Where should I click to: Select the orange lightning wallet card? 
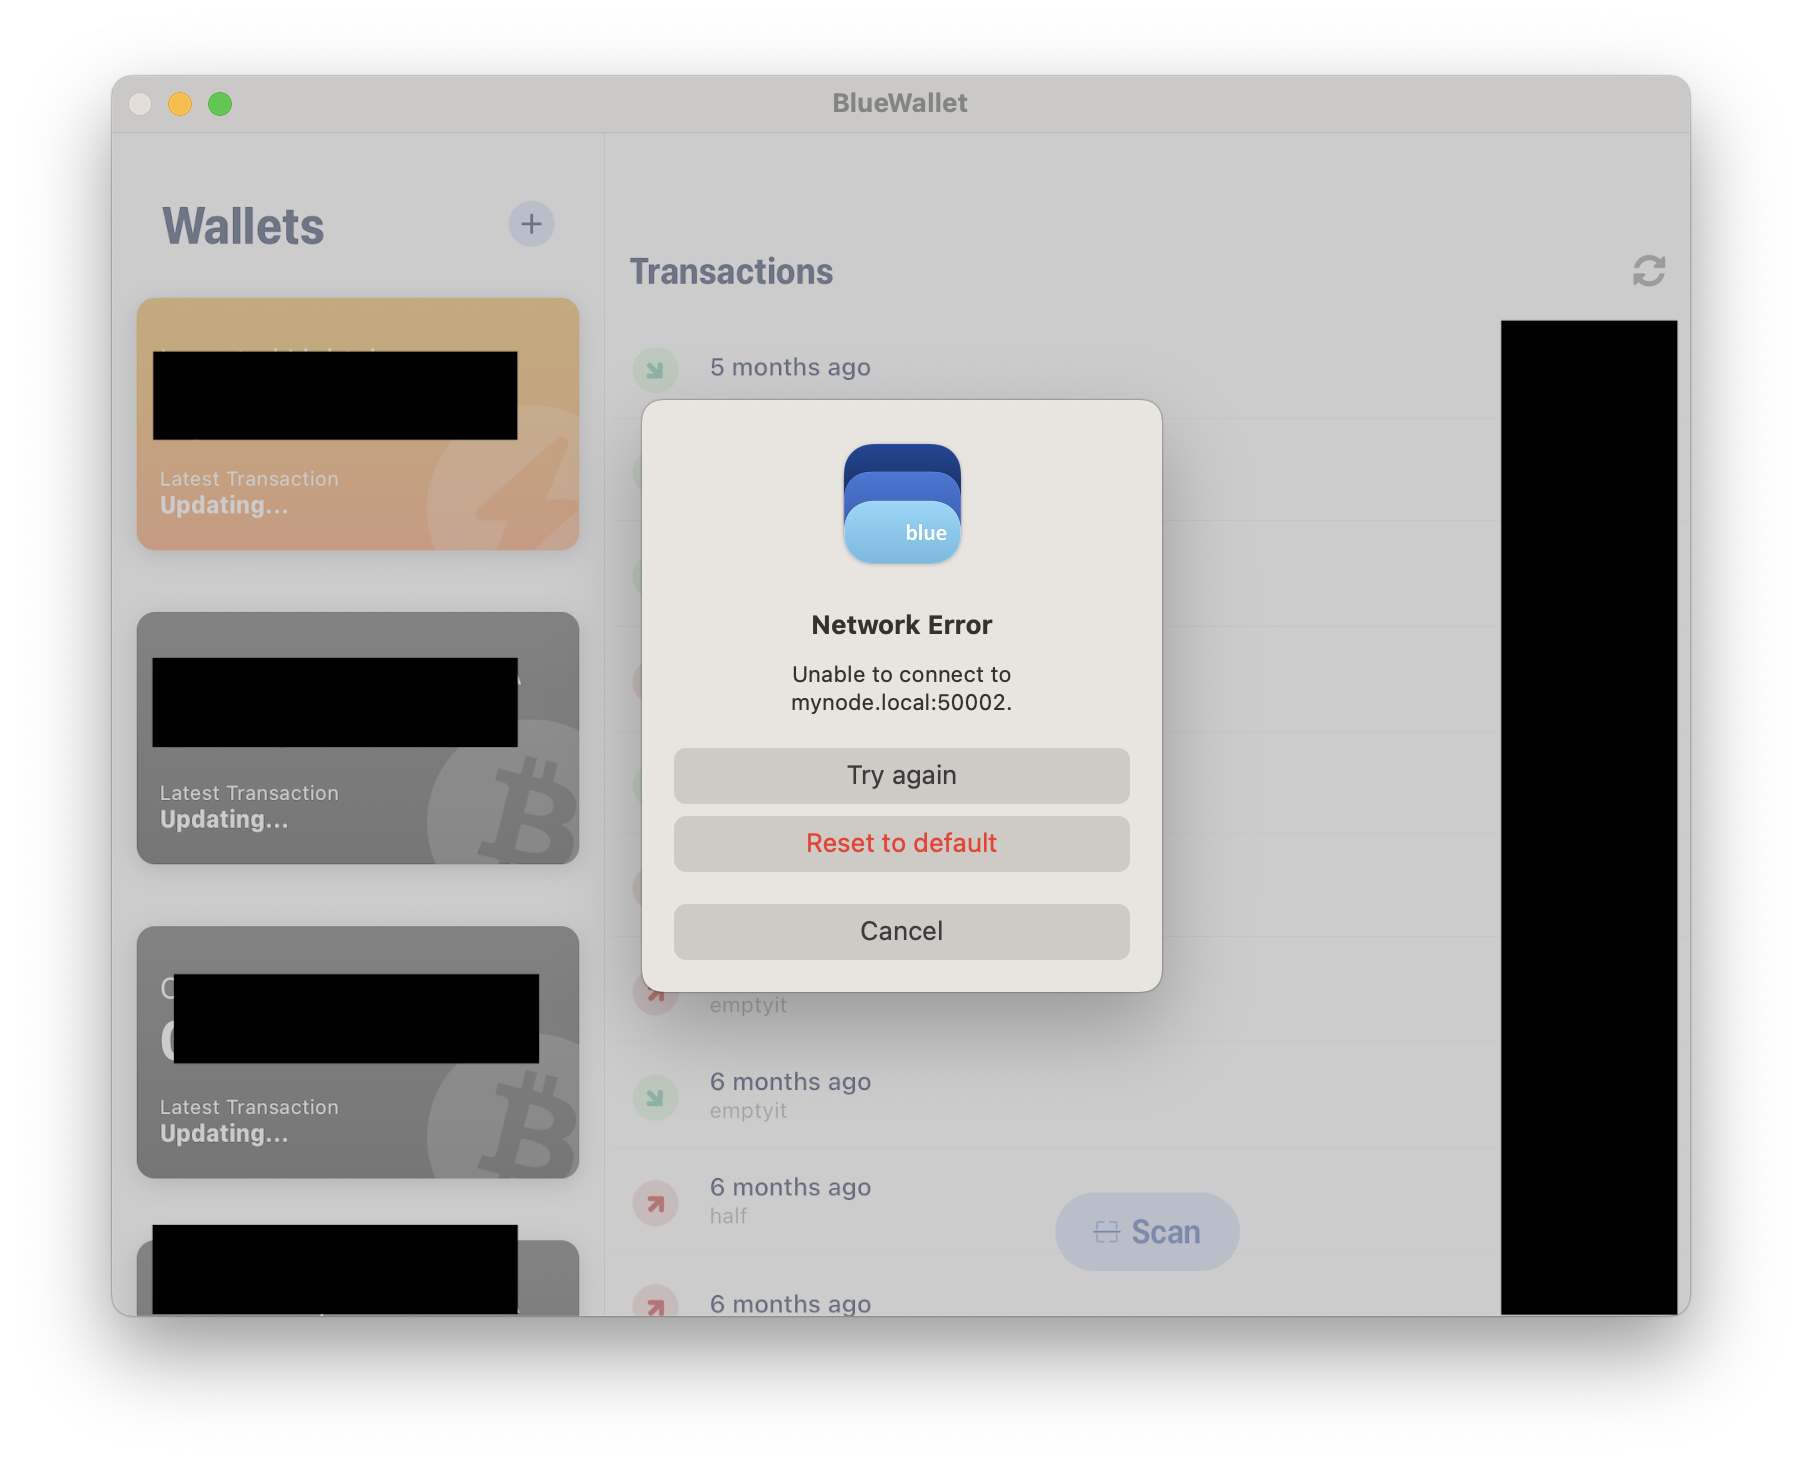357,422
